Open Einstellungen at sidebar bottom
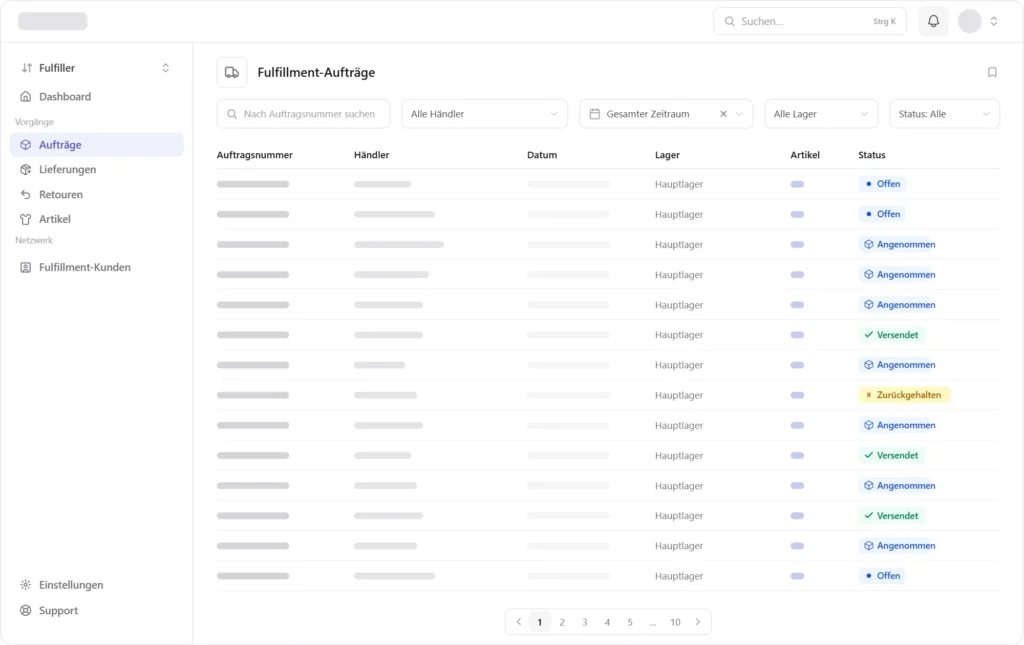 [95, 585]
